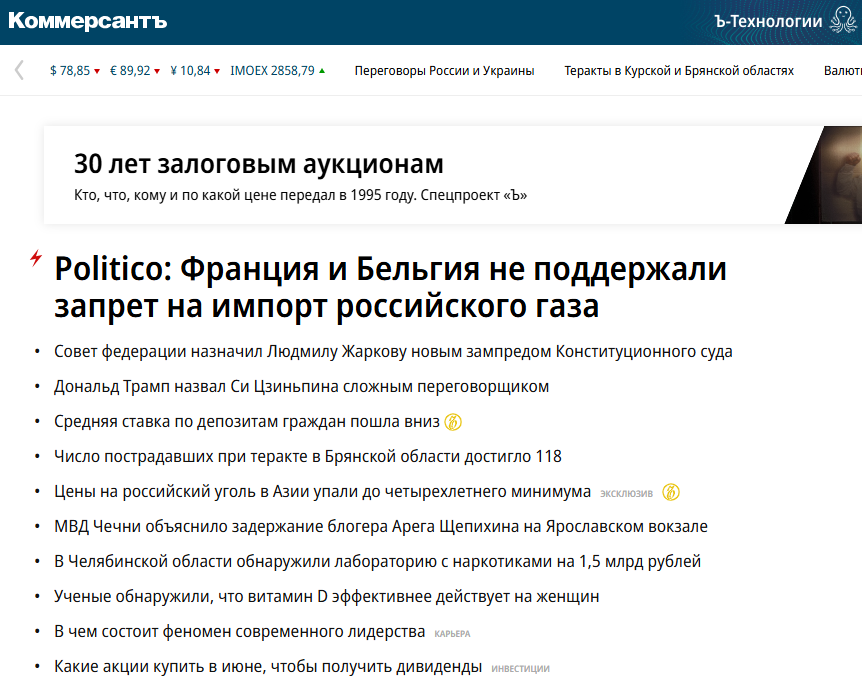The height and width of the screenshot is (685, 862).
Task: Open the IMOEX 2858,79 index
Action: (x=276, y=71)
